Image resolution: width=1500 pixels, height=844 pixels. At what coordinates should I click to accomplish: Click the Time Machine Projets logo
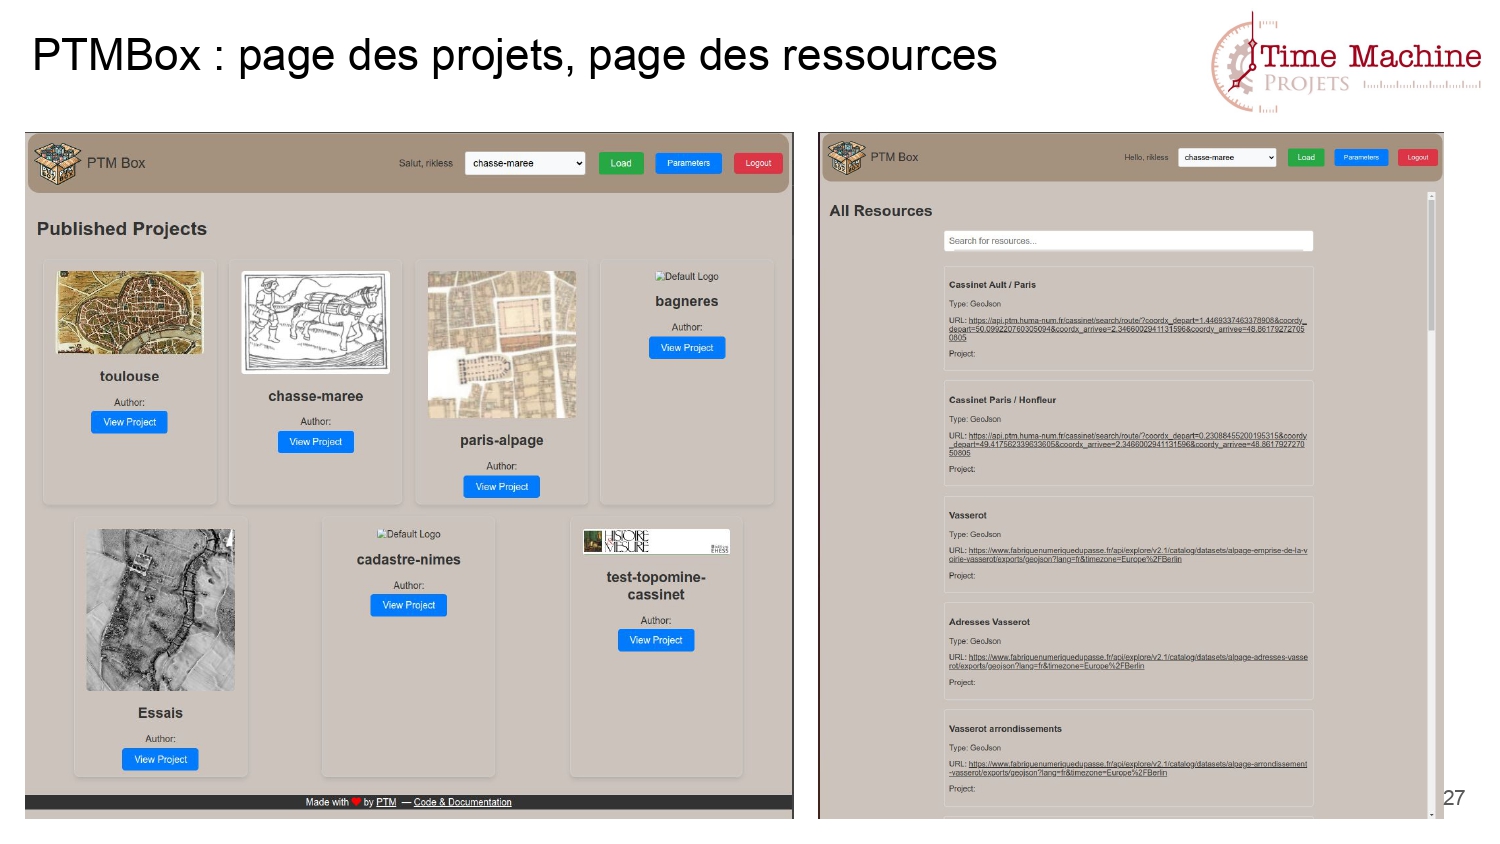point(1345,63)
